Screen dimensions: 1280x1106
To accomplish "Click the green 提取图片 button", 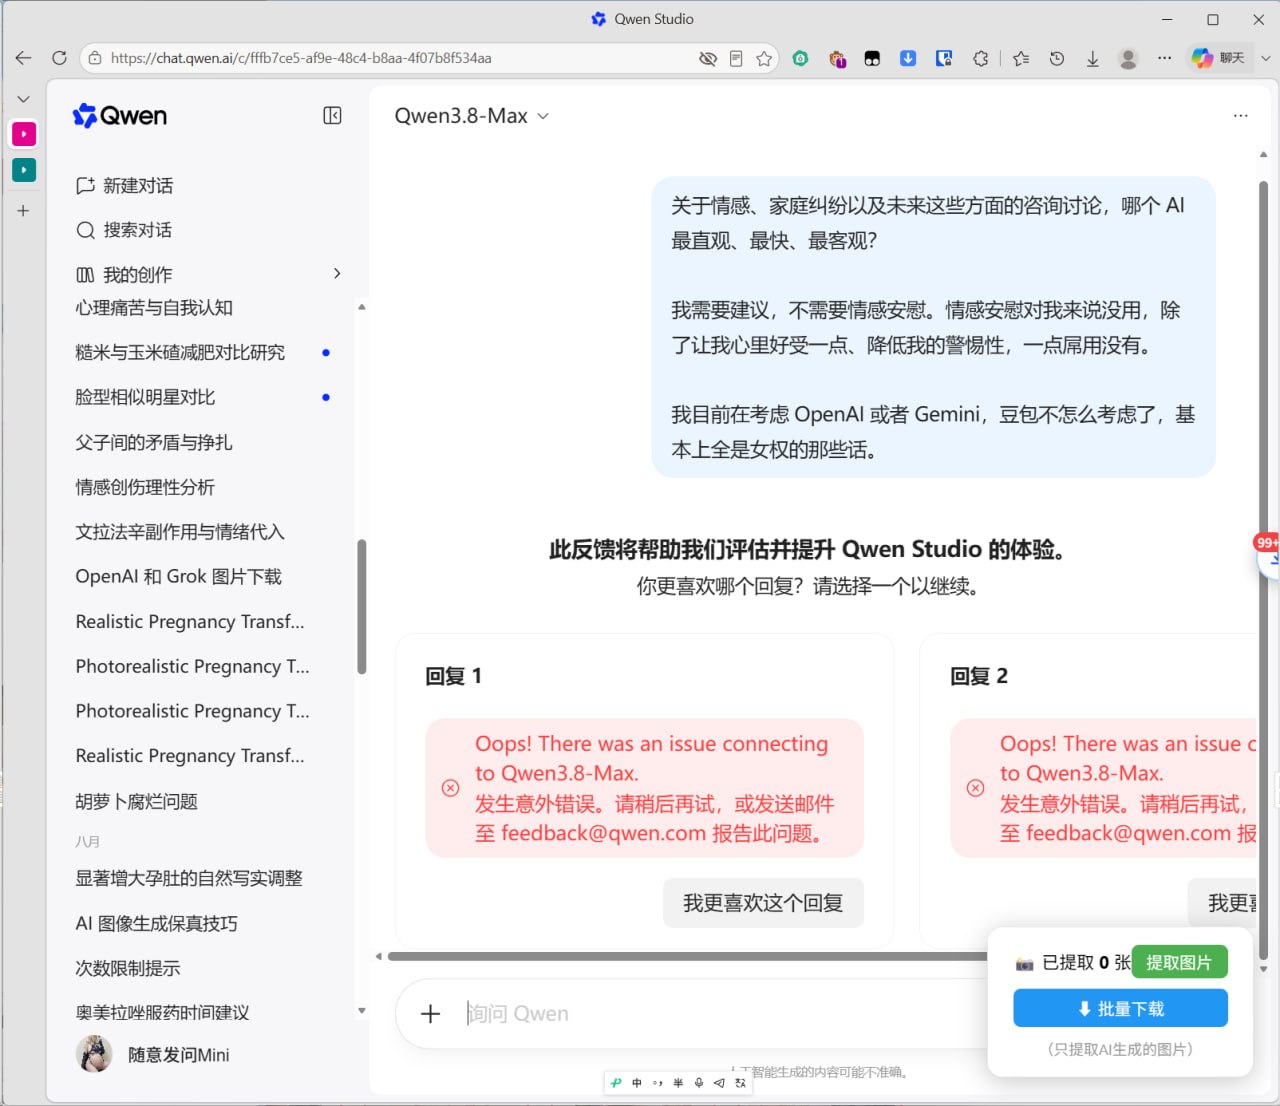I will click(x=1179, y=962).
